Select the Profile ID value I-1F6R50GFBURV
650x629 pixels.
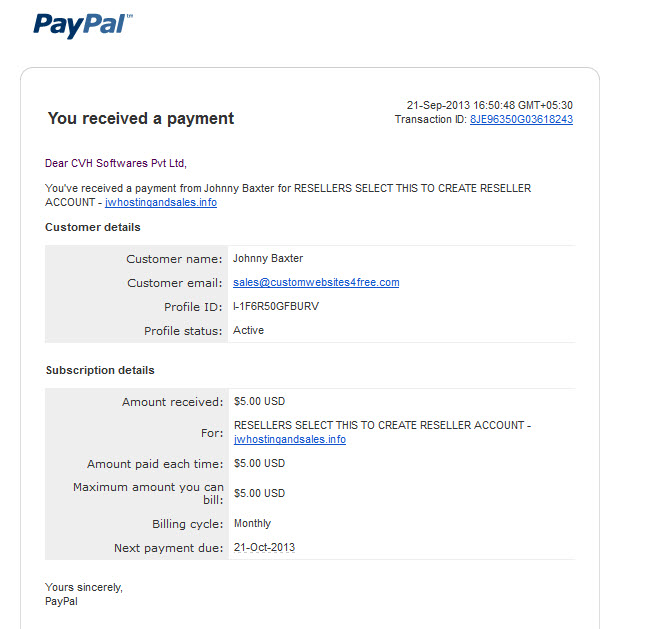[x=276, y=306]
